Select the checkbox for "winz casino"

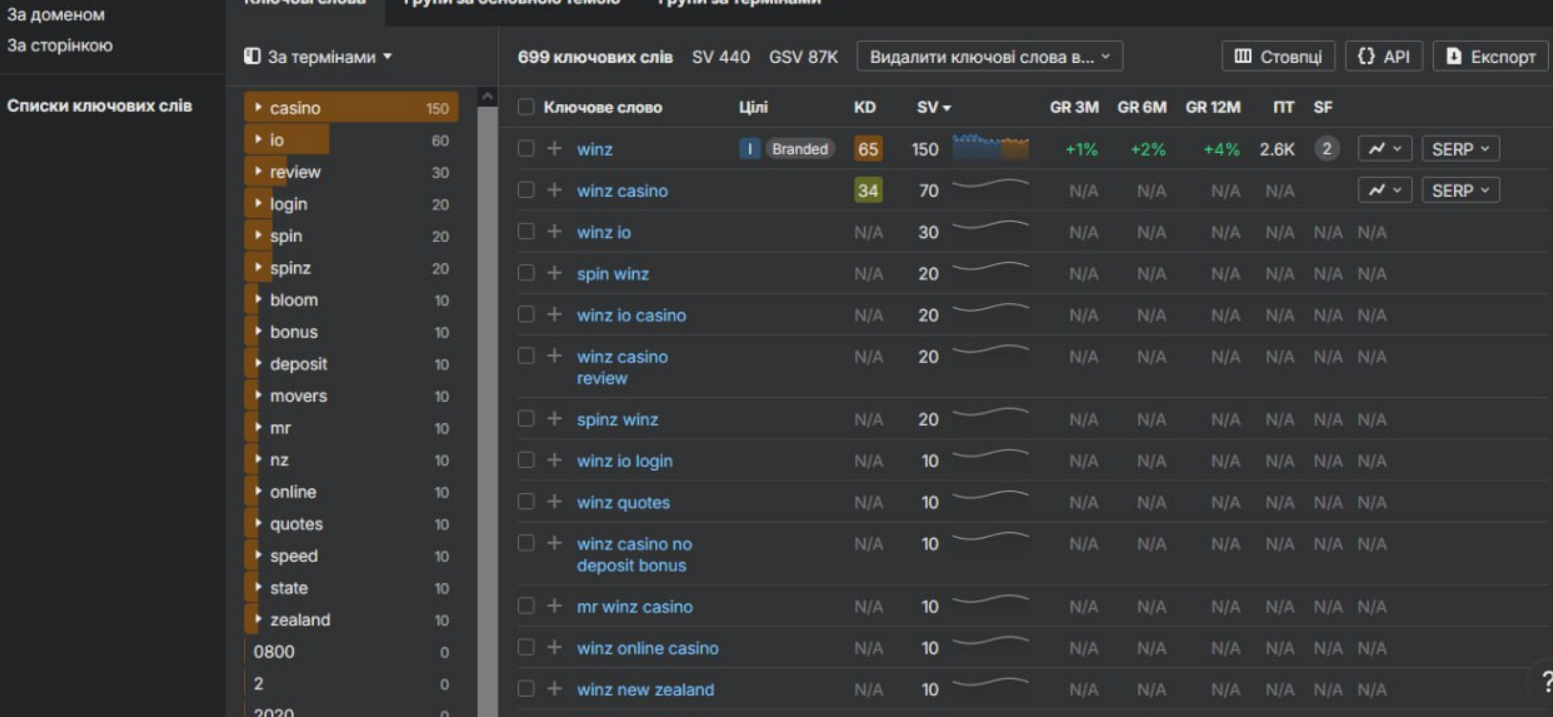click(x=526, y=190)
